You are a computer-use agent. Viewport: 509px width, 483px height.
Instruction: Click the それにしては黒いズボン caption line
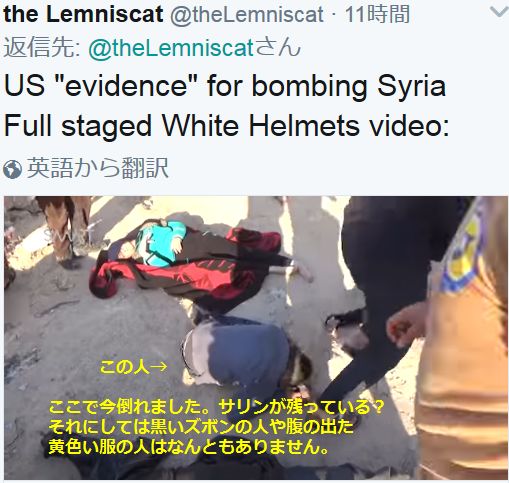201,427
